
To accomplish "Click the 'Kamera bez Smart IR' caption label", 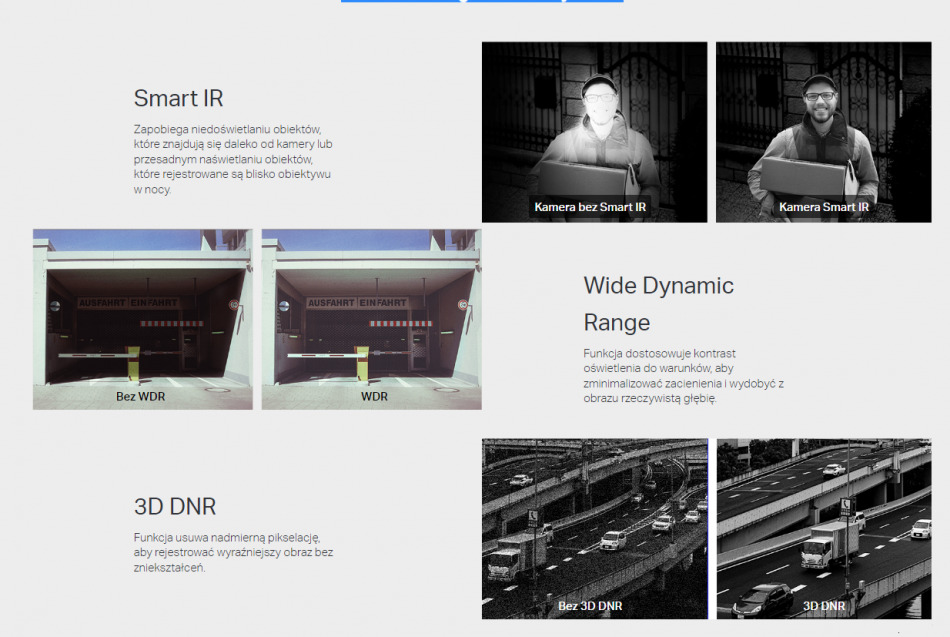I will 590,207.
